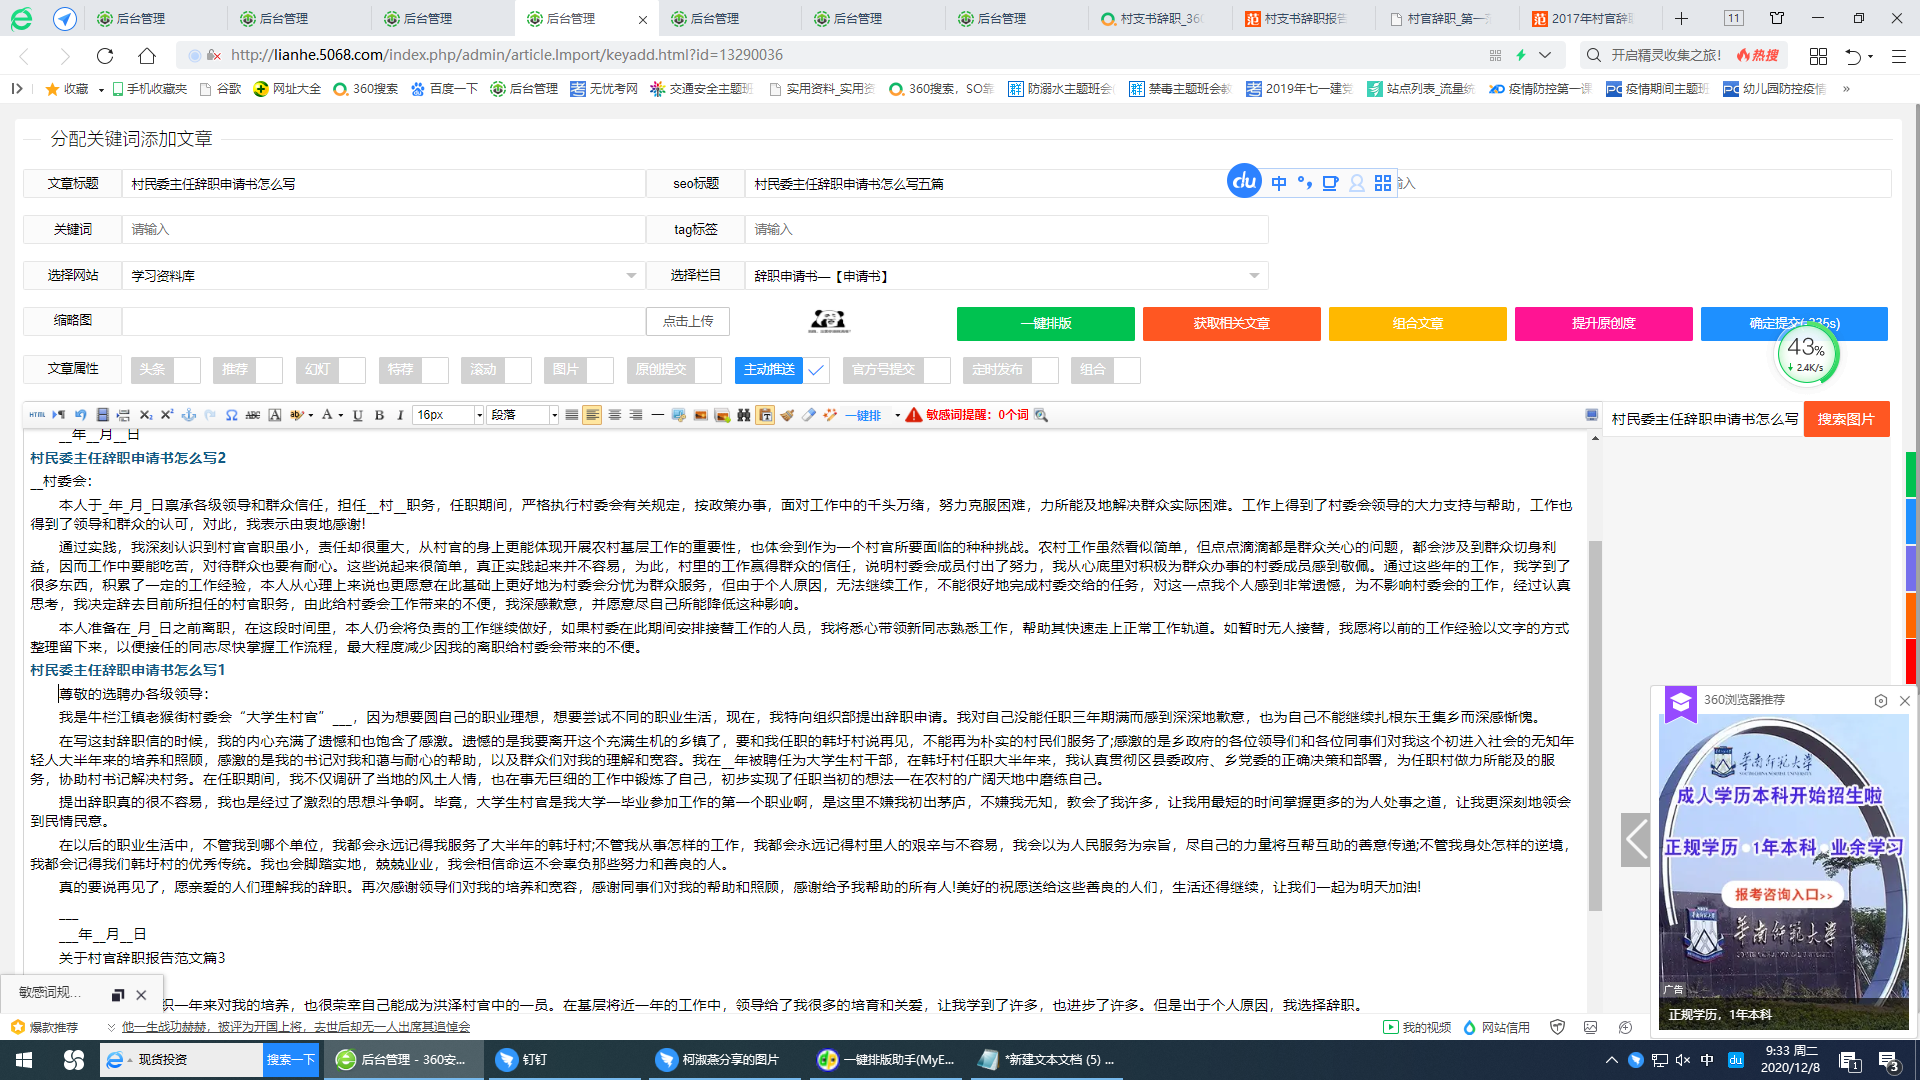Screen dimensions: 1920x1080
Task: Switch to HTML source view in editor
Action: tap(36, 414)
